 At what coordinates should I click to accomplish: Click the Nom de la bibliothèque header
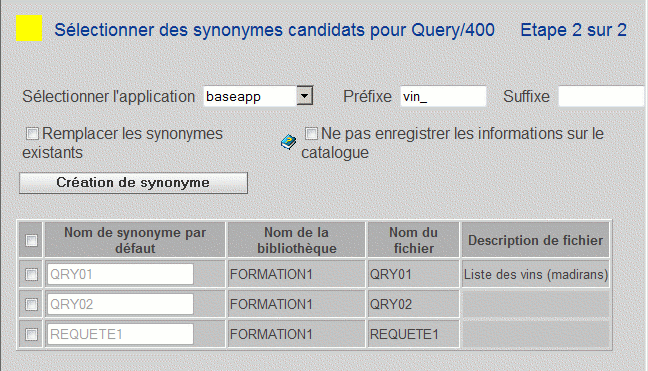(297, 240)
